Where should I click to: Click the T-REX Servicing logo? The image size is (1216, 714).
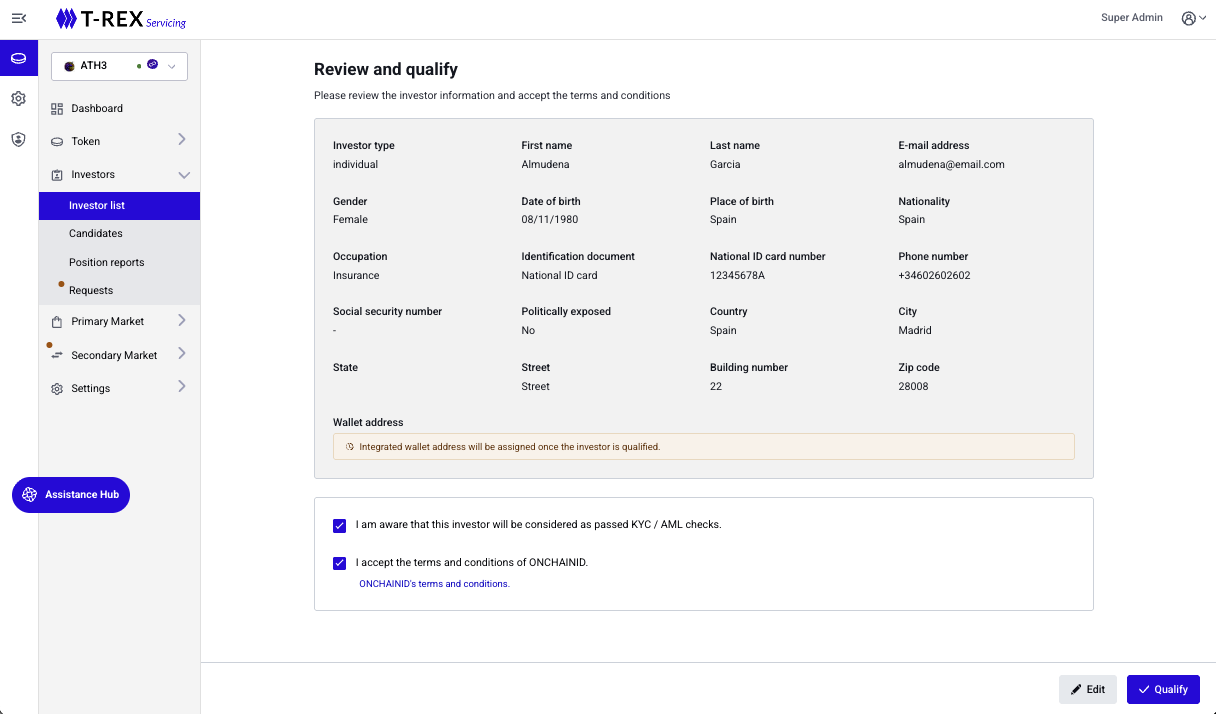coord(121,19)
